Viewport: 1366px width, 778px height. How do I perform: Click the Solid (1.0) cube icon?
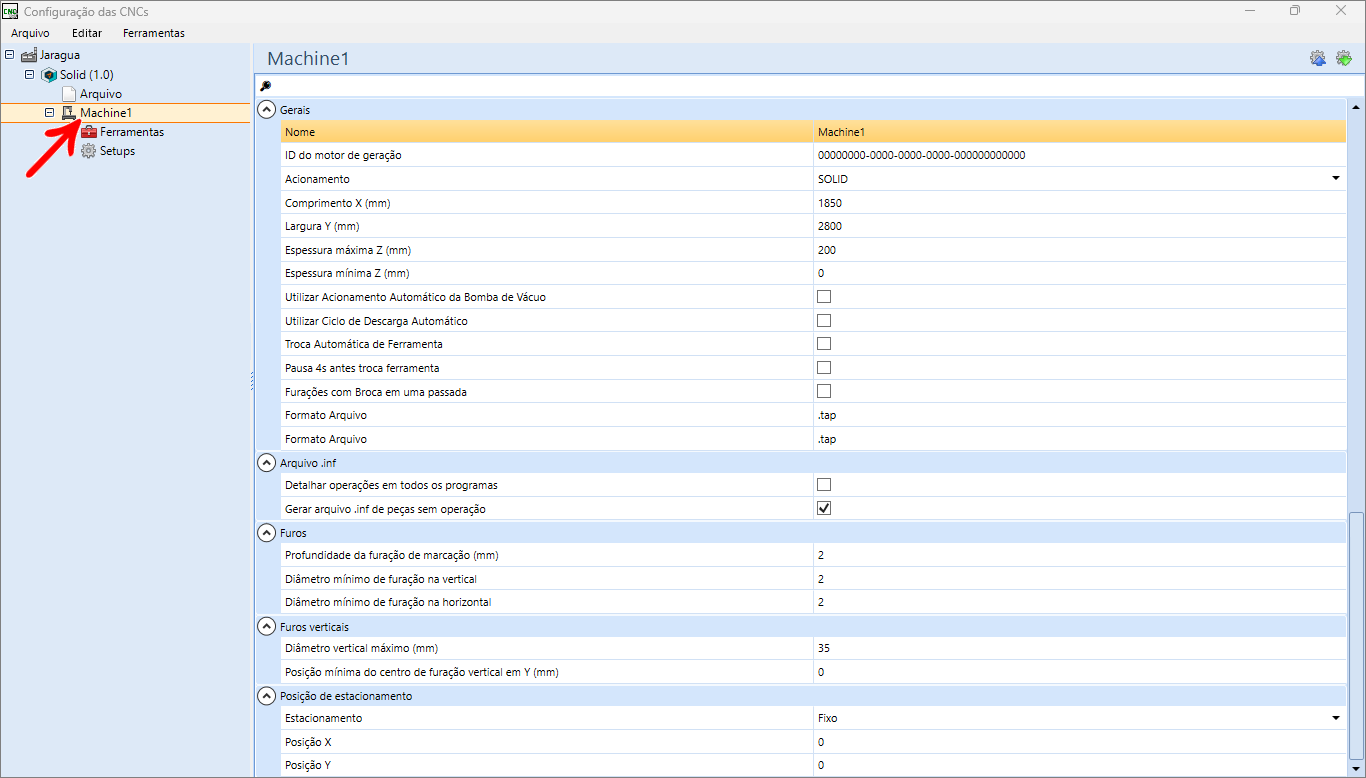pyautogui.click(x=49, y=75)
